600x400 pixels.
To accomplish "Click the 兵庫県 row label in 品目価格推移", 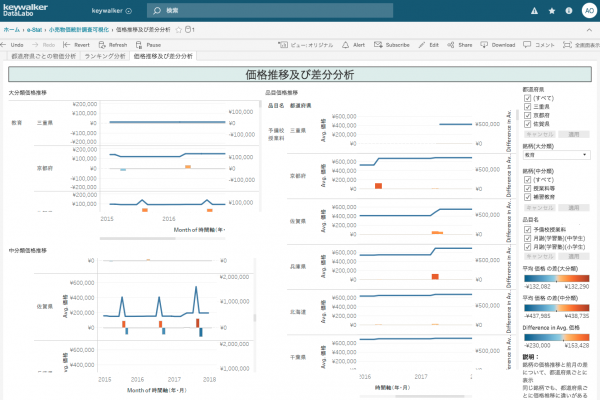I will click(x=298, y=266).
